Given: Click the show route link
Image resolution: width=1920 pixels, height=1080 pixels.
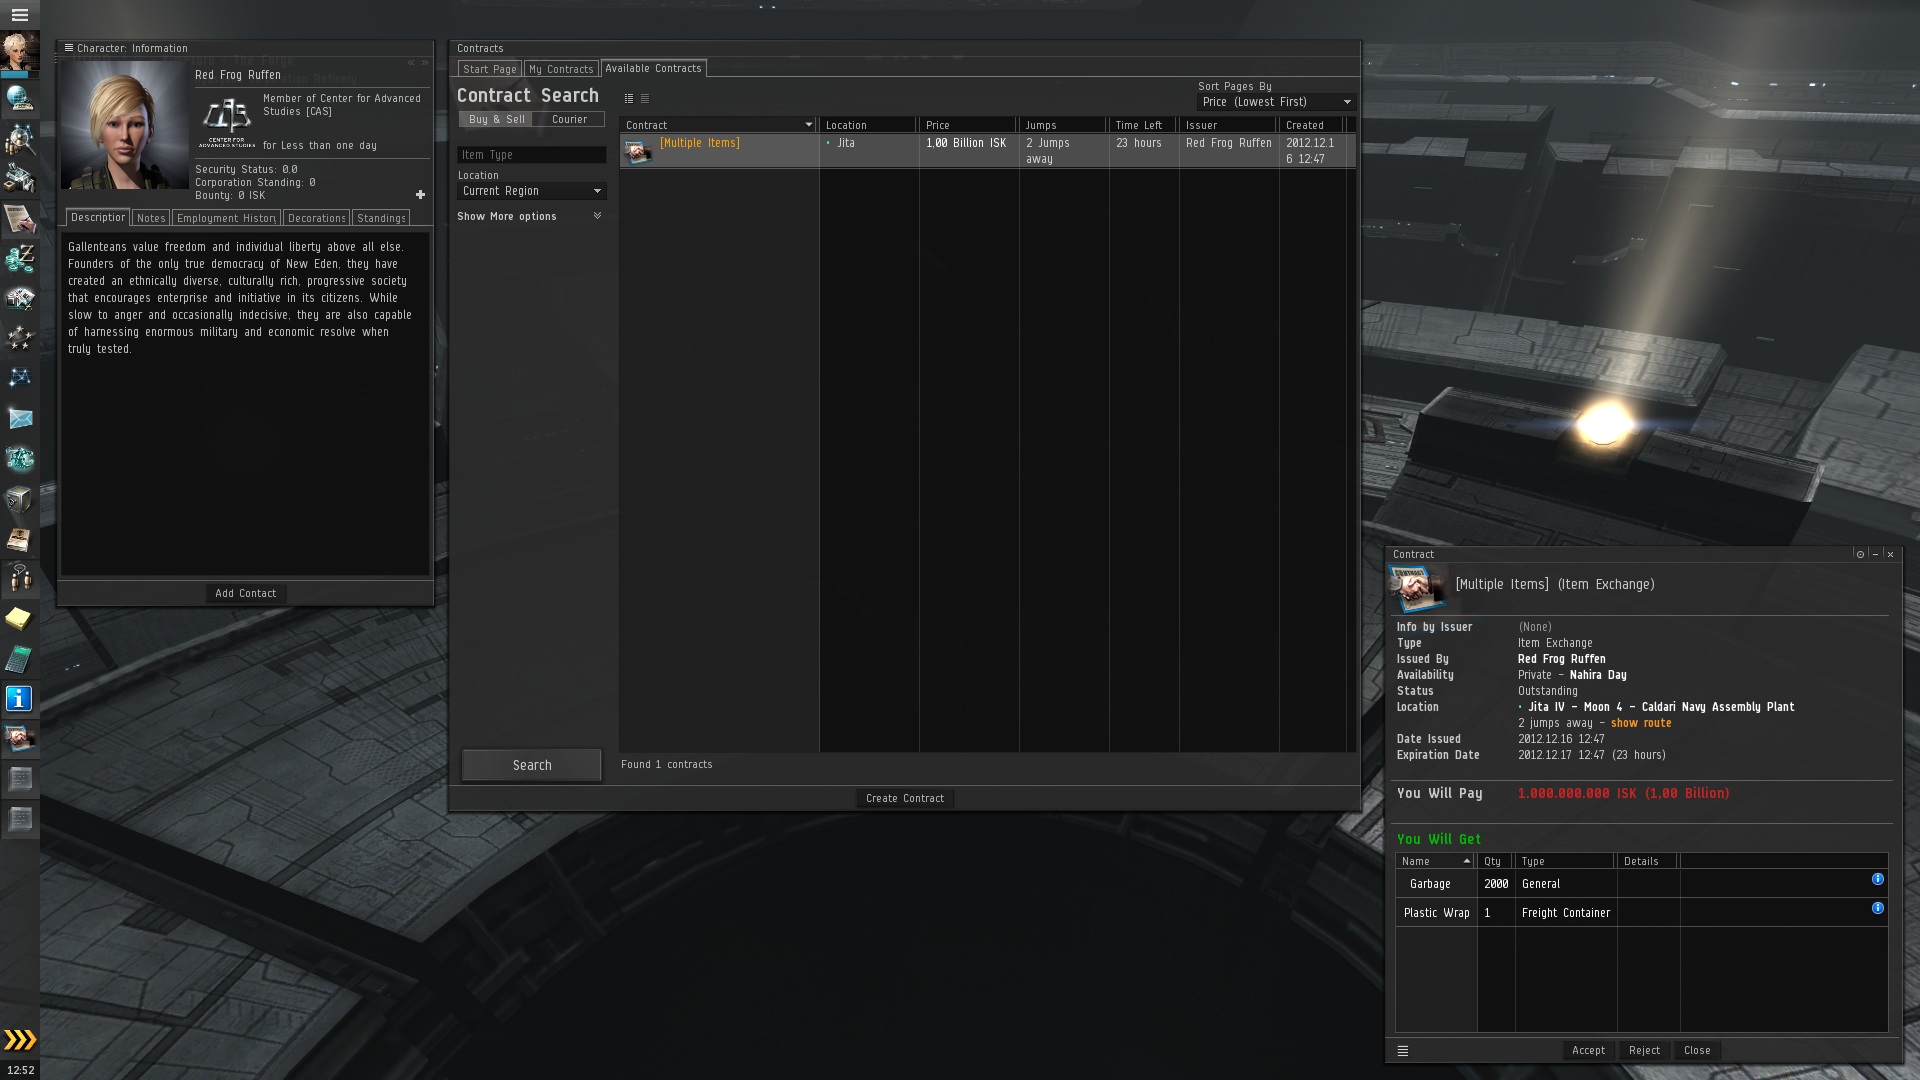Looking at the screenshot, I should pos(1640,723).
